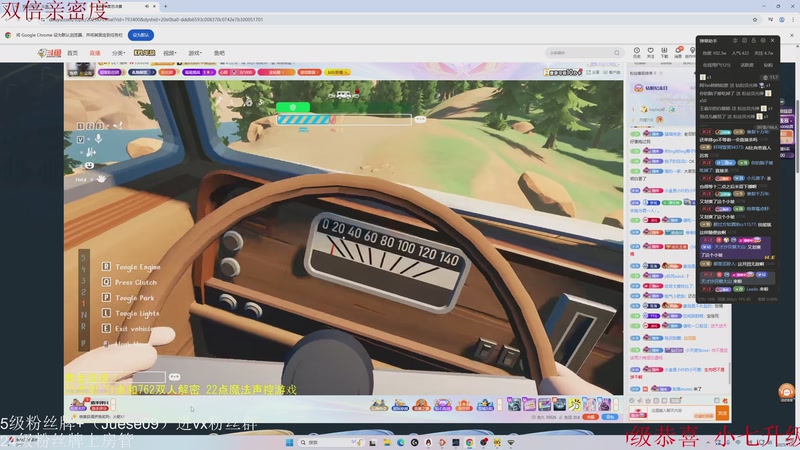
Task: Click the streamer avatar thumbnail
Action: 81,69
